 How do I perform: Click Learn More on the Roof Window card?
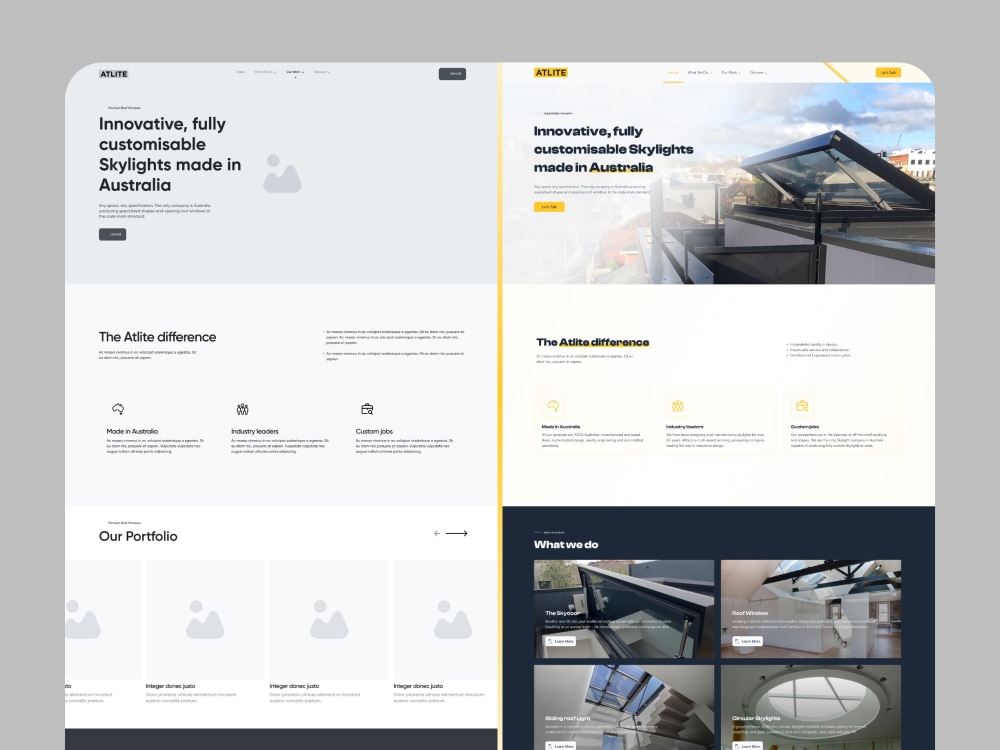[747, 641]
